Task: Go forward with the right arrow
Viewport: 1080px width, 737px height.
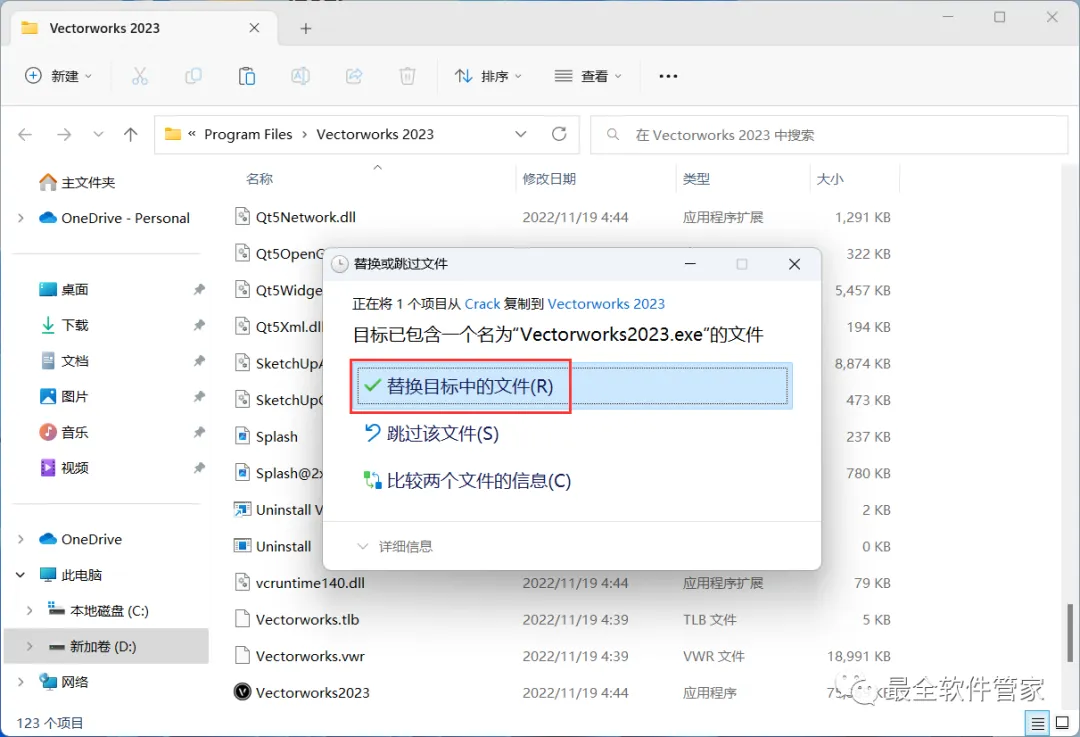Action: (x=64, y=134)
